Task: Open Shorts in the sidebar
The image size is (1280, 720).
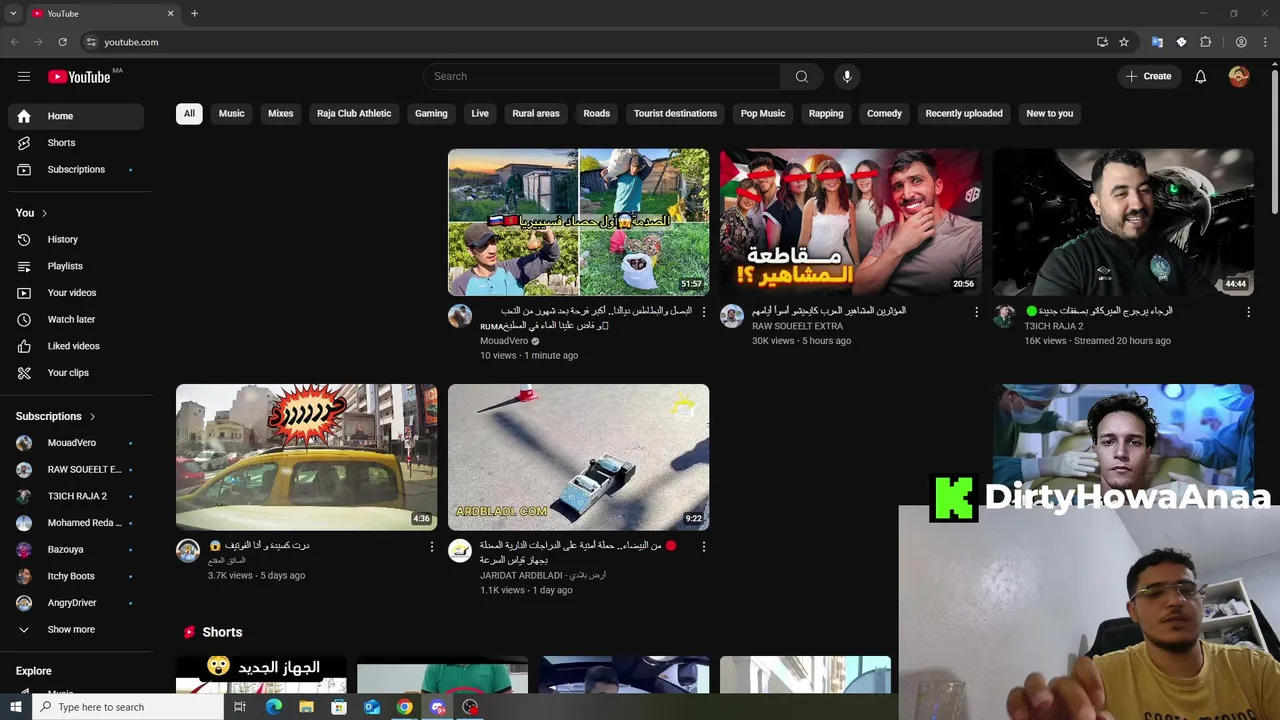Action: (76, 143)
